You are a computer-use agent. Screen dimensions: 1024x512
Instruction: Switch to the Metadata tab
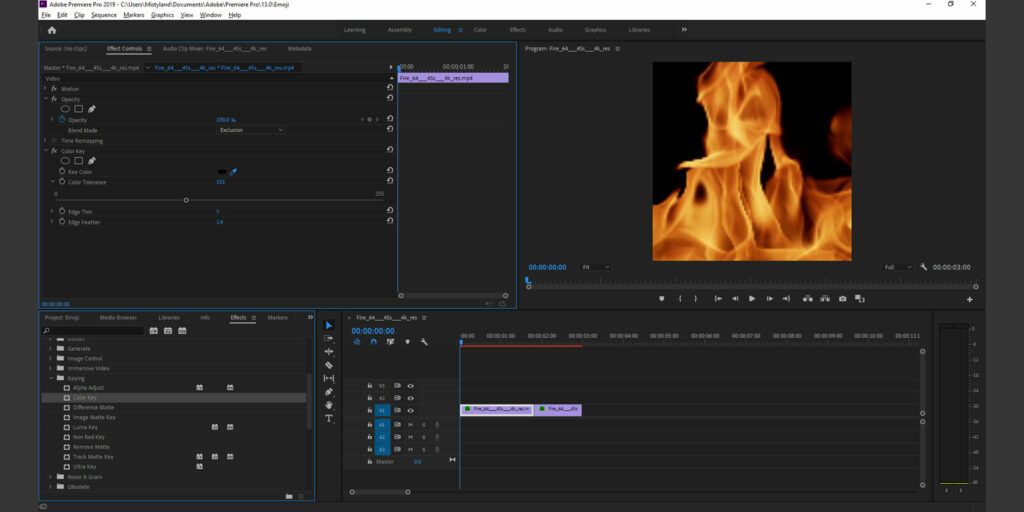299,48
